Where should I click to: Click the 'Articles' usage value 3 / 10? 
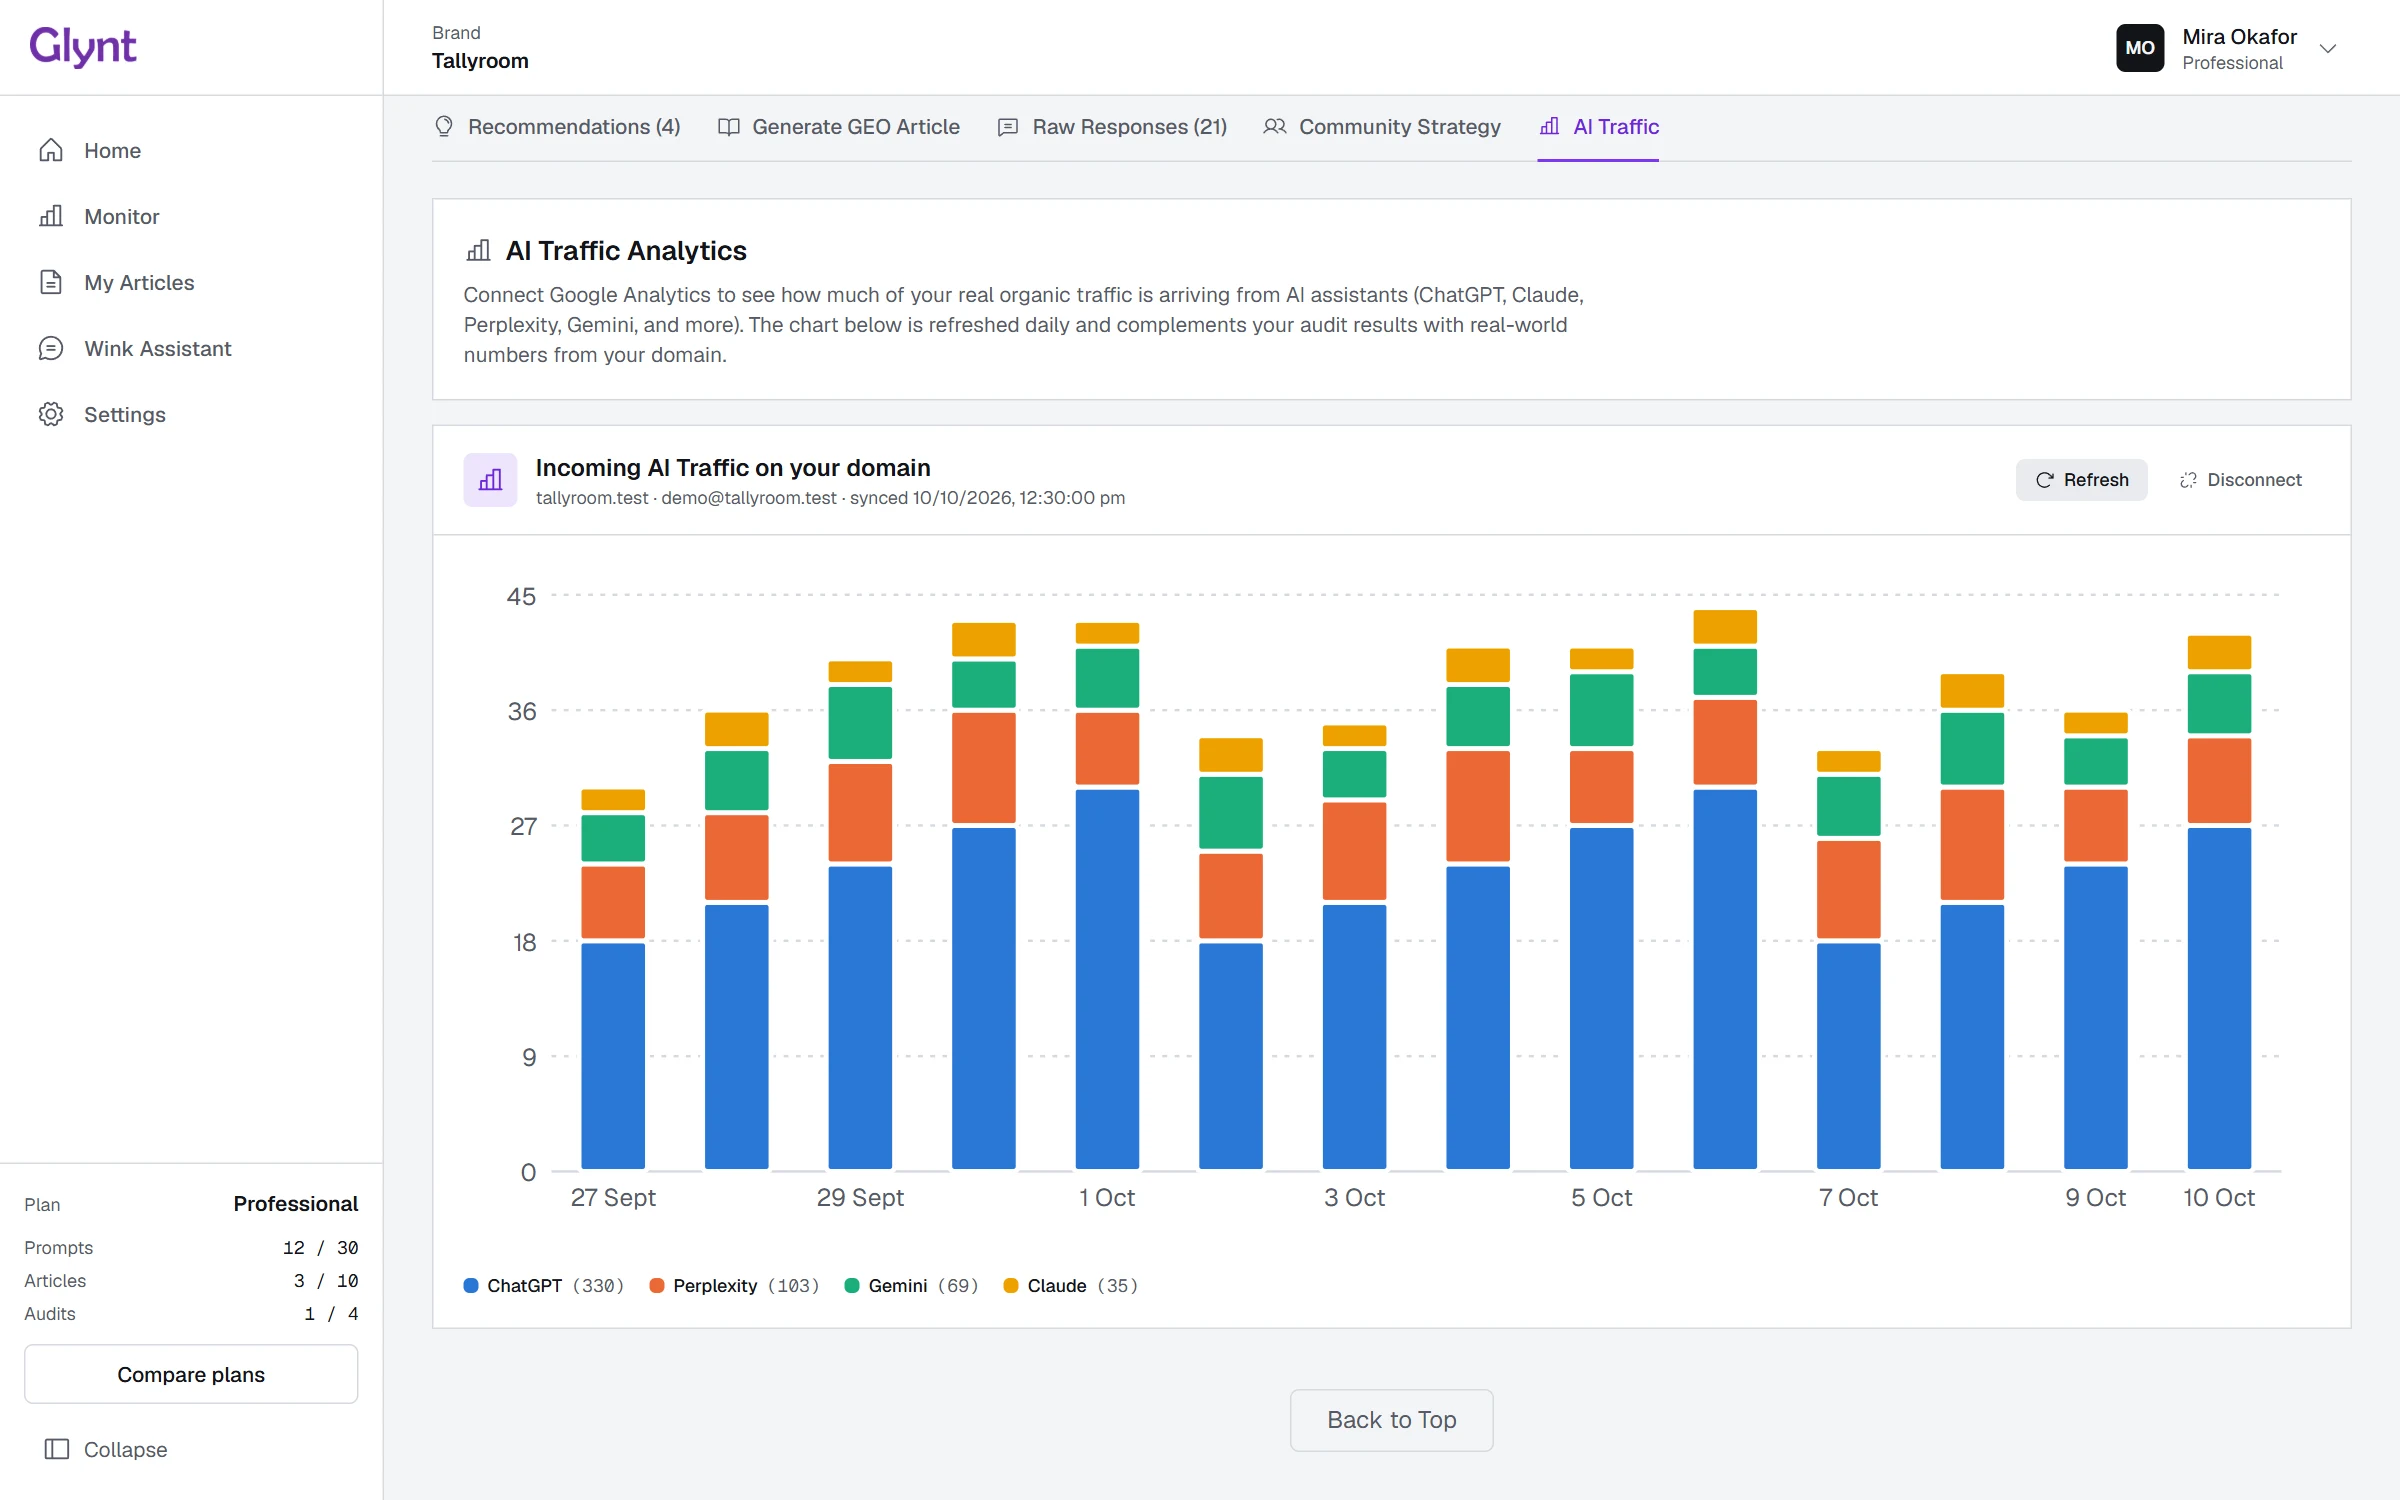point(326,1280)
